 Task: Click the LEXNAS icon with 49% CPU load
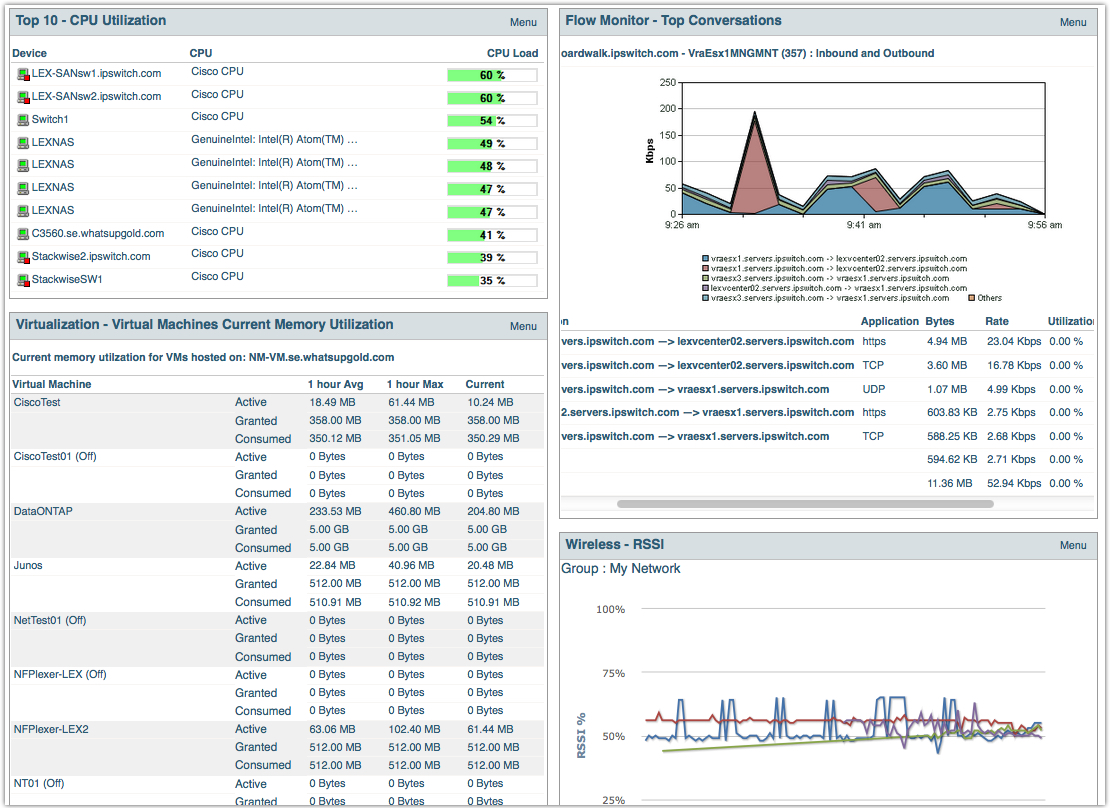pos(23,142)
